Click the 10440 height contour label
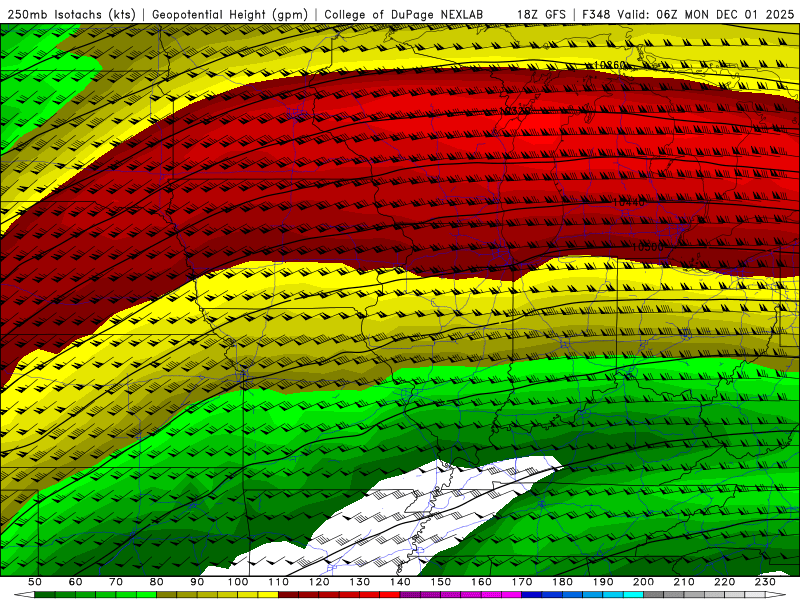This screenshot has width=800, height=600. click(629, 203)
